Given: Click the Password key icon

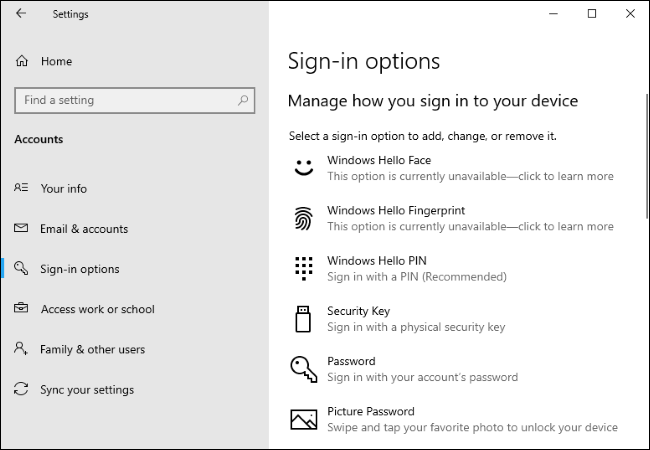Looking at the screenshot, I should [x=303, y=369].
